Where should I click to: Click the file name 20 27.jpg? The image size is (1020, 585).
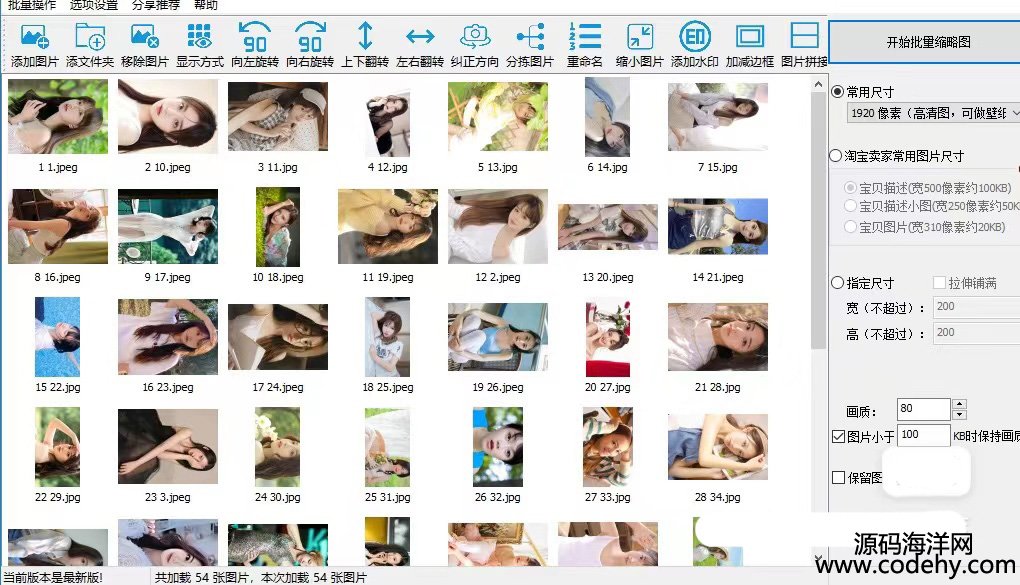coord(608,387)
